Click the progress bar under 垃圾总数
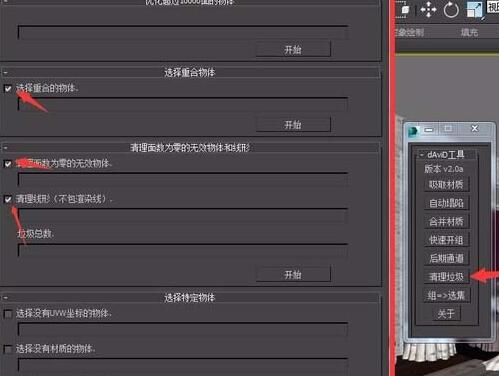This screenshot has width=499, height=376. 183,250
